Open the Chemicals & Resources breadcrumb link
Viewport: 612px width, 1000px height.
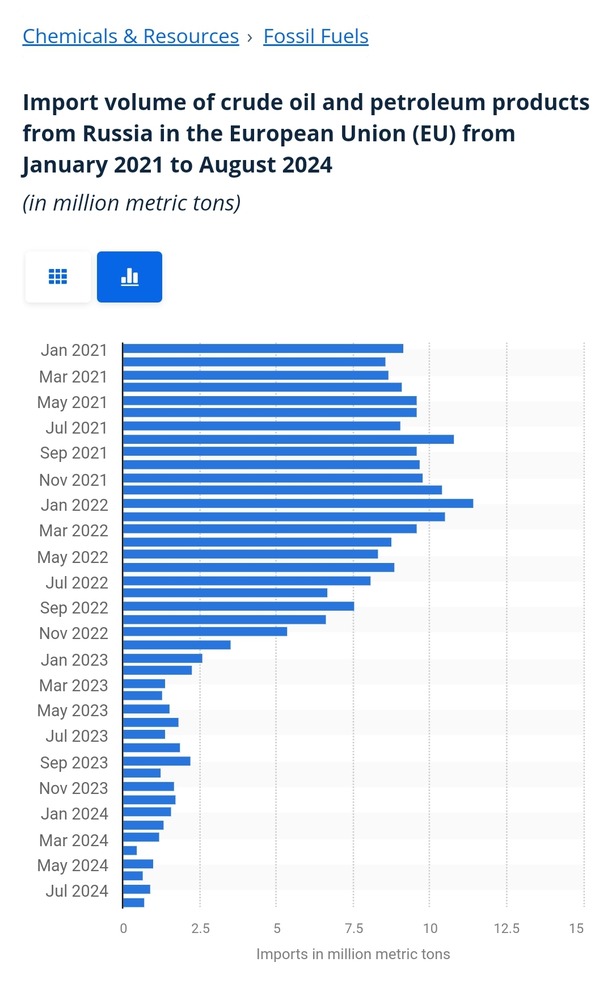(x=130, y=37)
